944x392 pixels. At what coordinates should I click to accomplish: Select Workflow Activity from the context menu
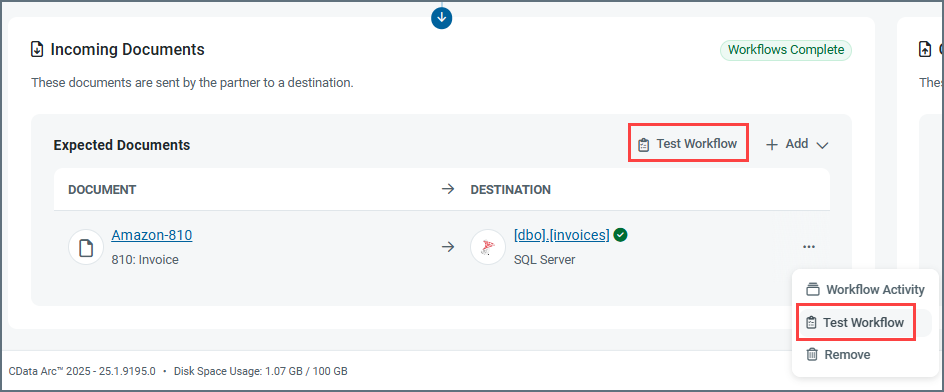(x=865, y=290)
